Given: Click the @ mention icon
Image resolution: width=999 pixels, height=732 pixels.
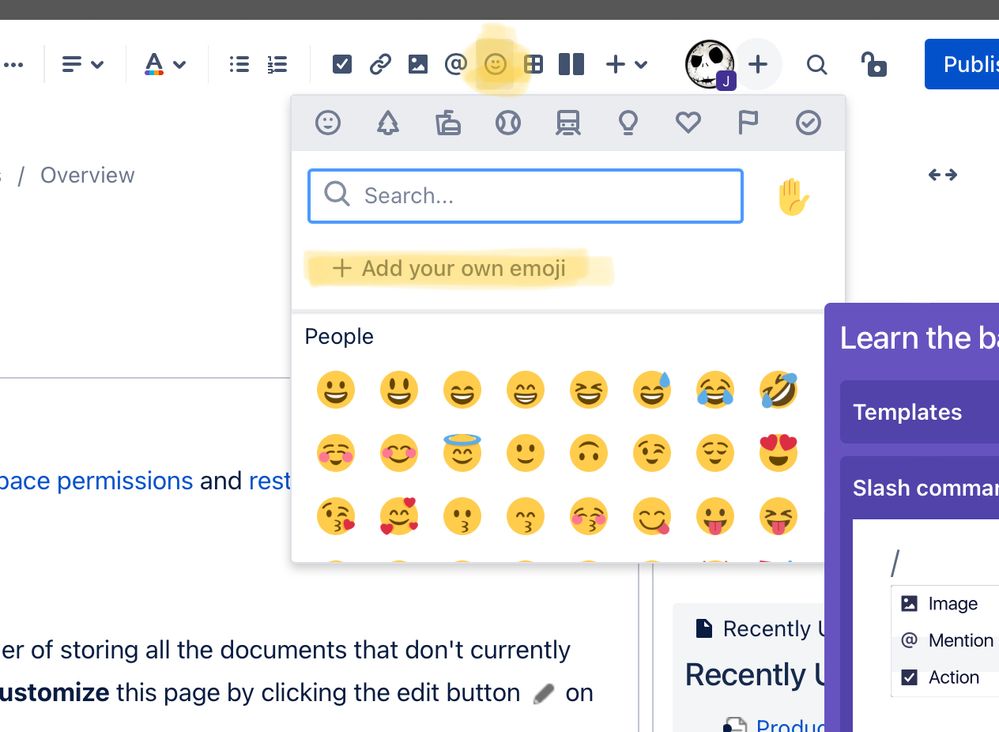Looking at the screenshot, I should point(456,63).
